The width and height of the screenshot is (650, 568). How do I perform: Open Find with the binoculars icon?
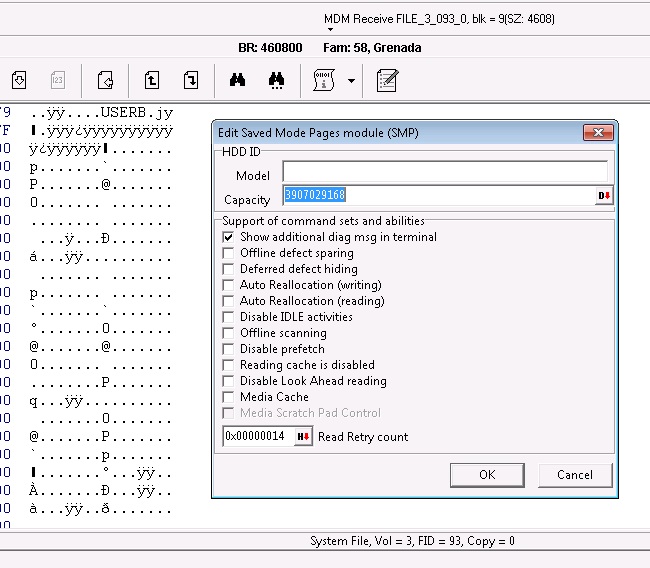pyautogui.click(x=238, y=80)
